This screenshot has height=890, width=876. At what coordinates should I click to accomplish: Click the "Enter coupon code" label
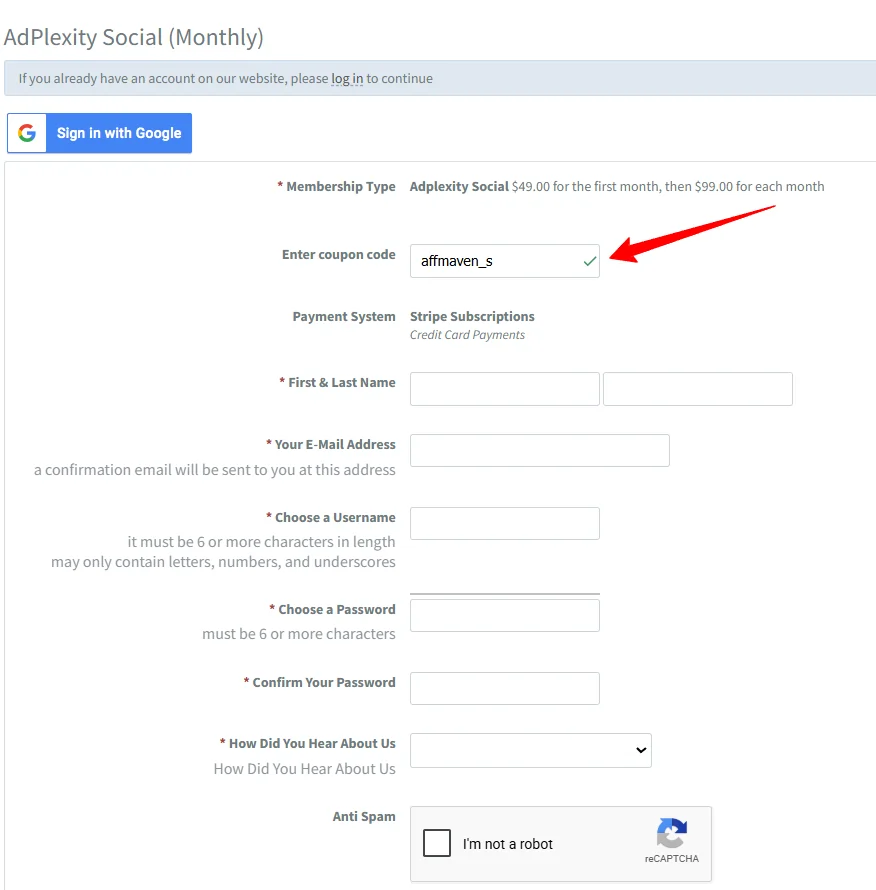(x=338, y=255)
